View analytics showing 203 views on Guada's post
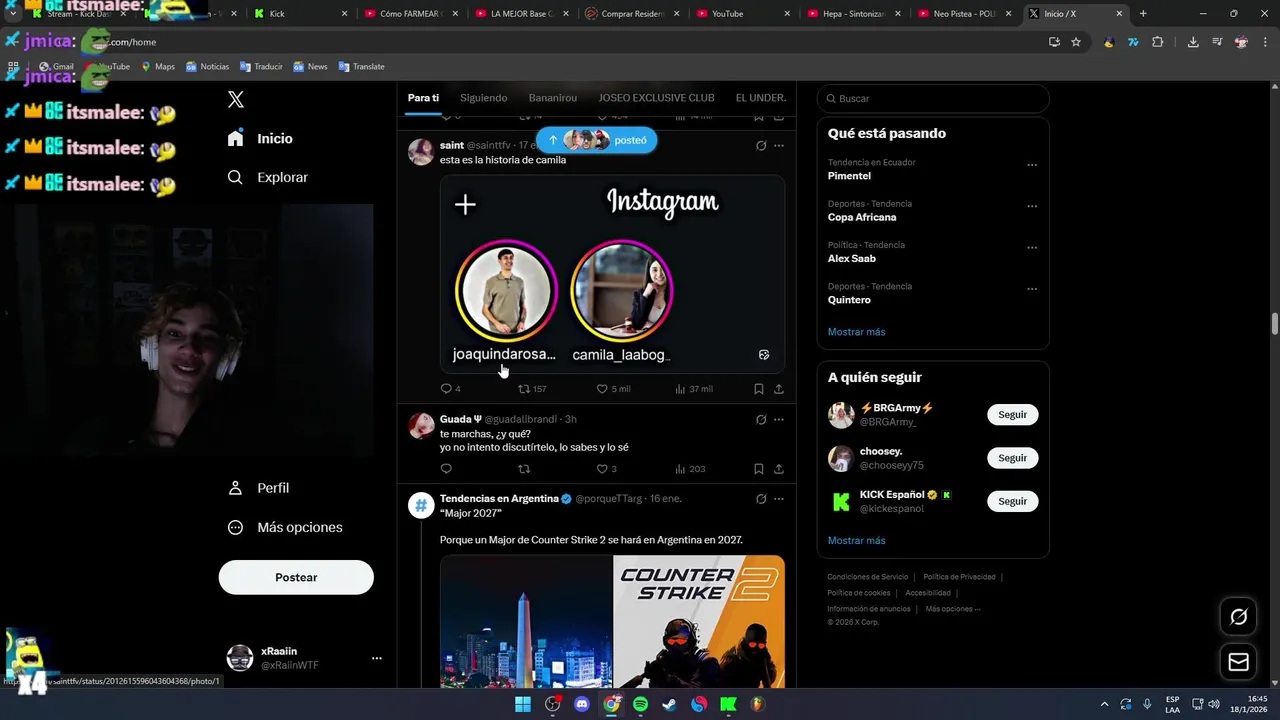The image size is (1280, 720). pos(690,469)
